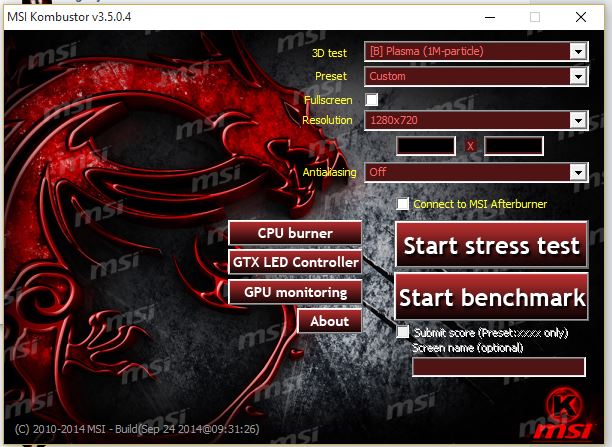Click the Kombustor K logo icon

(x=564, y=406)
